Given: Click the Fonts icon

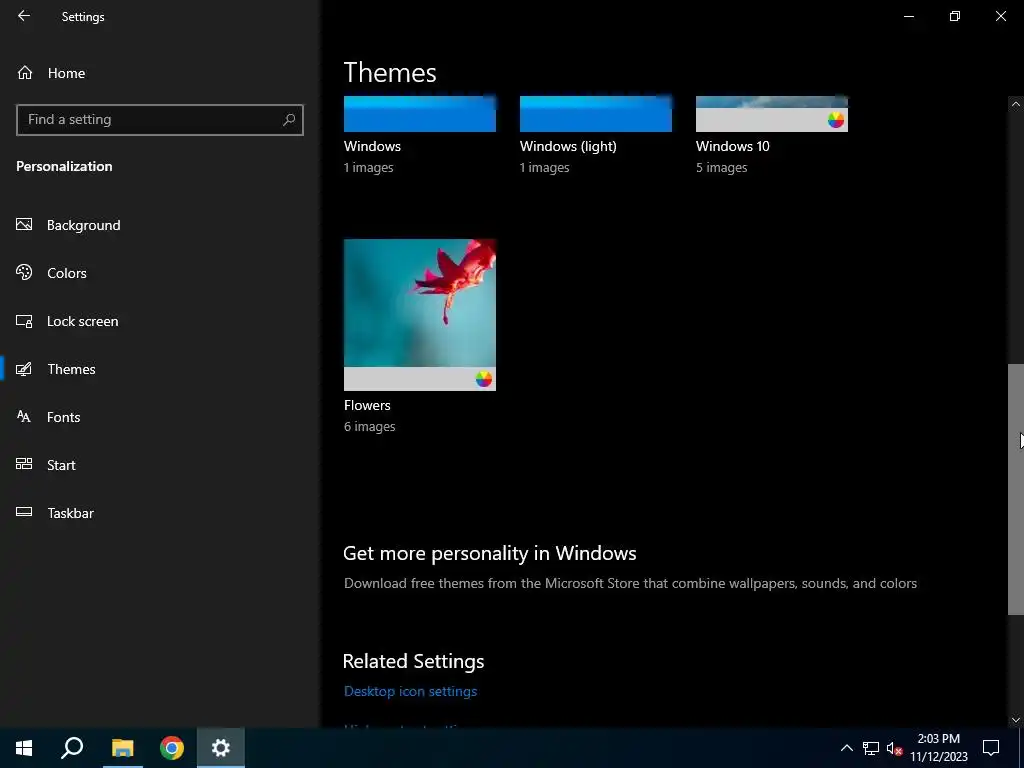Looking at the screenshot, I should pyautogui.click(x=24, y=417).
